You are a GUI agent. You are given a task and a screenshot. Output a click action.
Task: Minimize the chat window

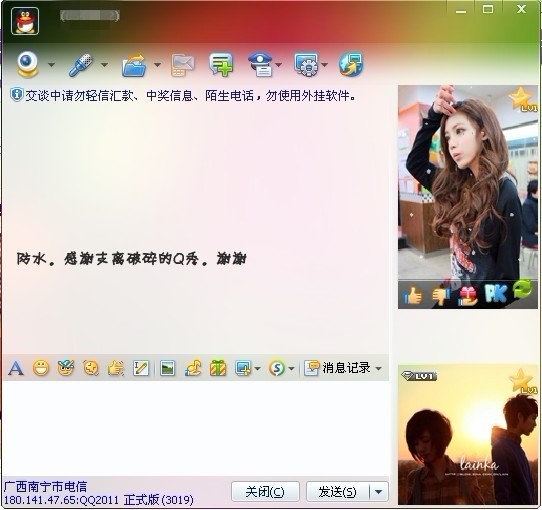click(461, 10)
